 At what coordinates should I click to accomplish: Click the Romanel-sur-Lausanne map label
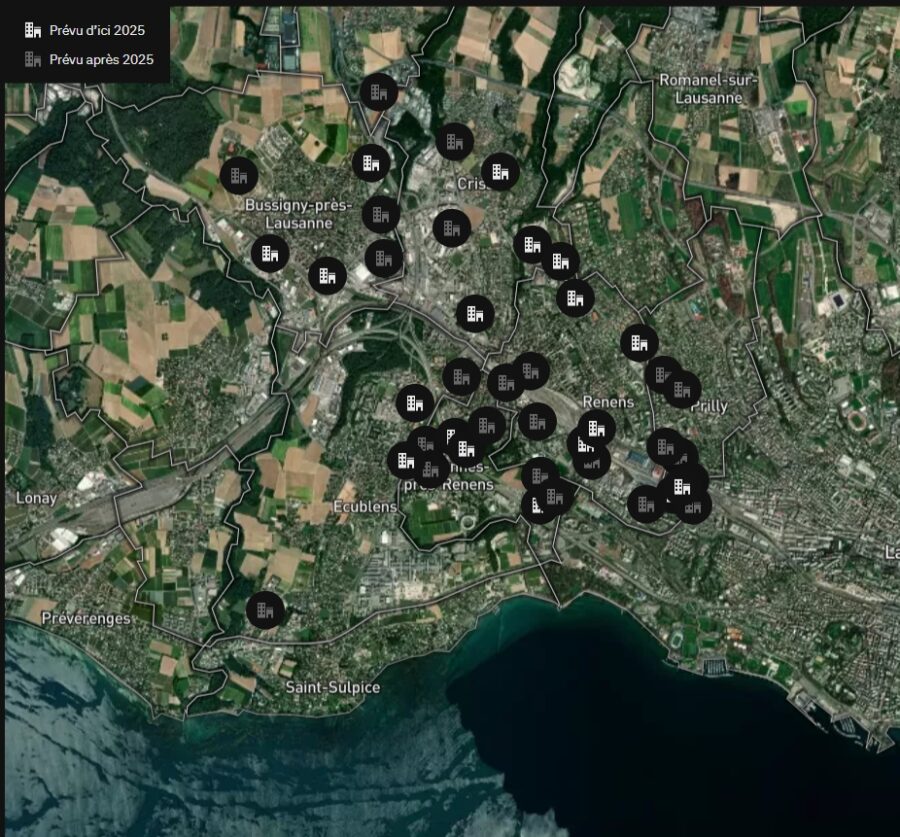(708, 88)
